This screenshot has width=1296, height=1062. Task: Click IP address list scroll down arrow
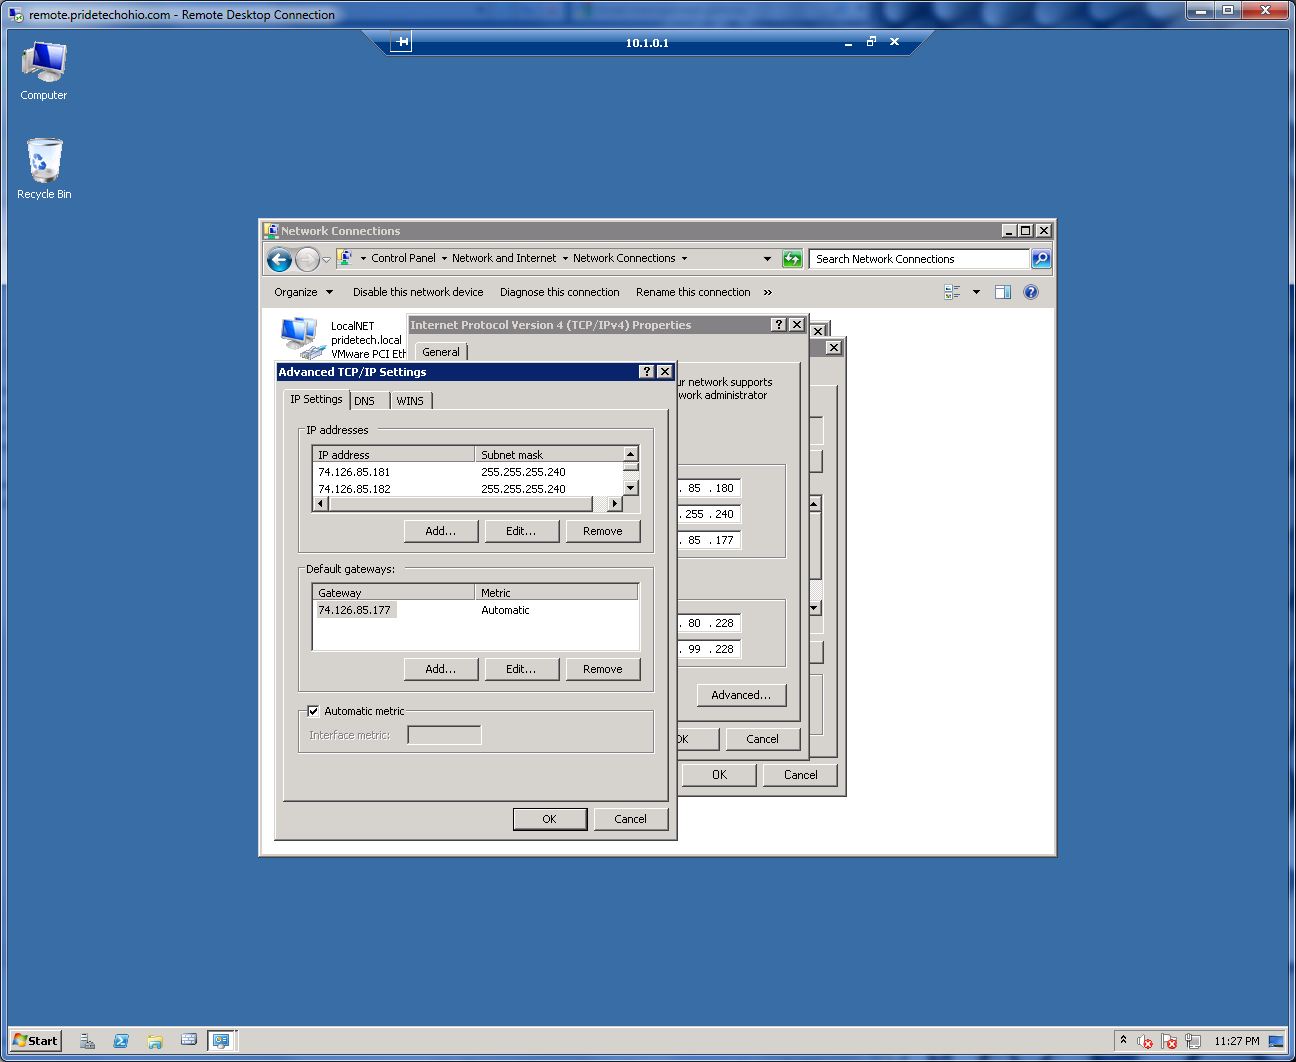[x=630, y=488]
